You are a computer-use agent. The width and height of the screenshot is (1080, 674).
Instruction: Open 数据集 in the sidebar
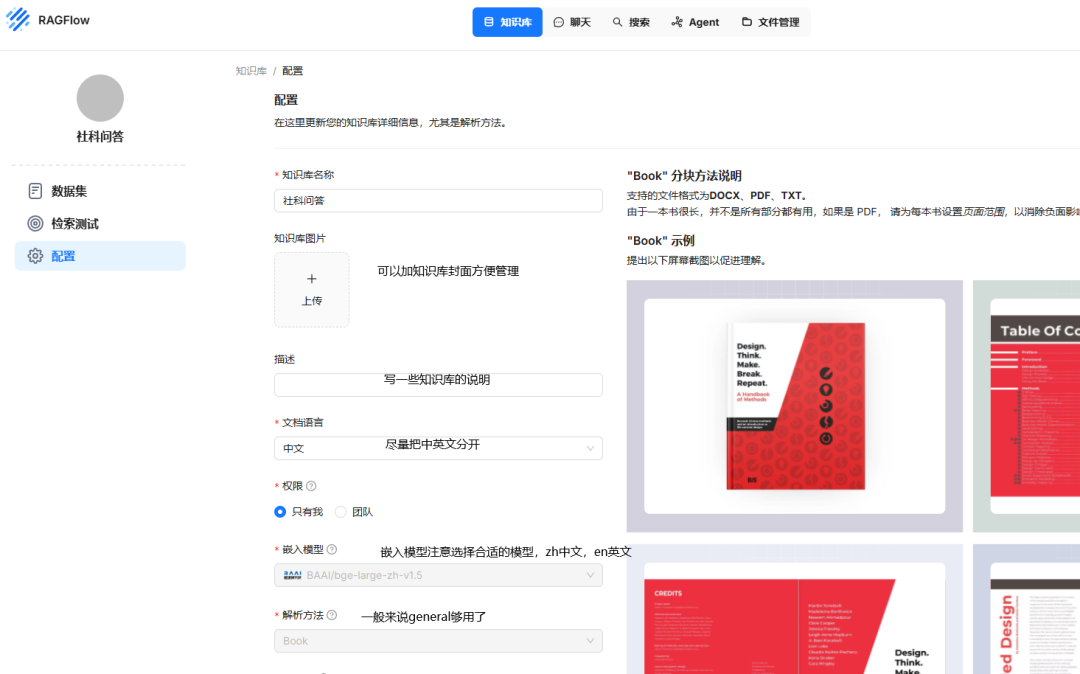click(x=68, y=191)
